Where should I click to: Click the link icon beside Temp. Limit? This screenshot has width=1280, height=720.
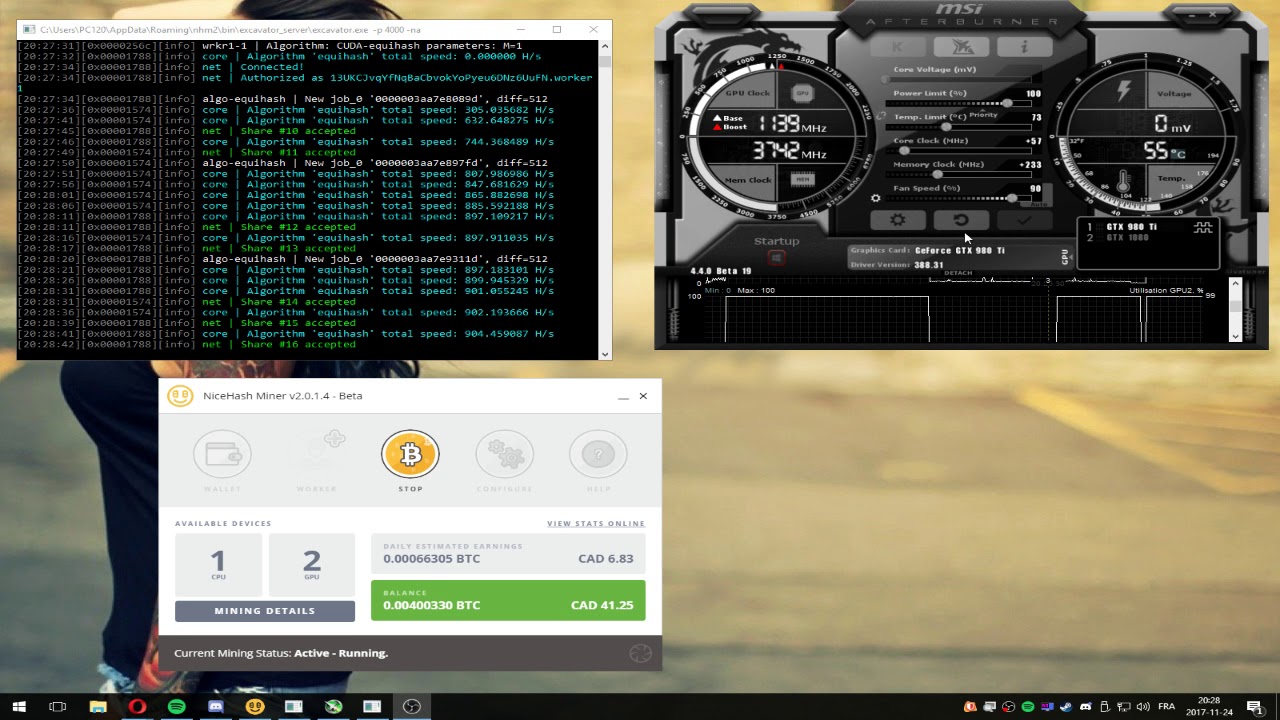coord(880,116)
